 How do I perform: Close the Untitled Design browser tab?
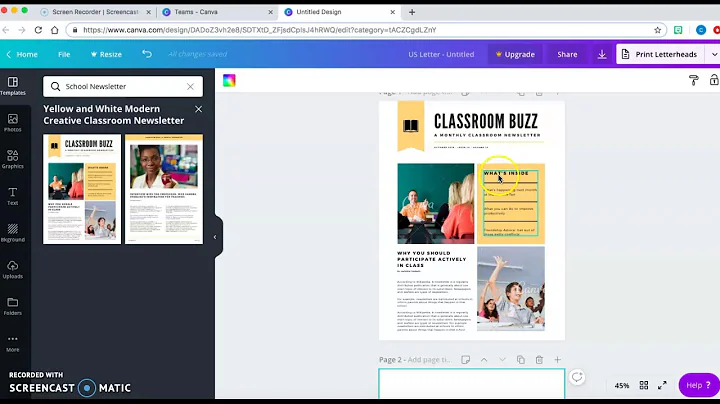coord(393,12)
